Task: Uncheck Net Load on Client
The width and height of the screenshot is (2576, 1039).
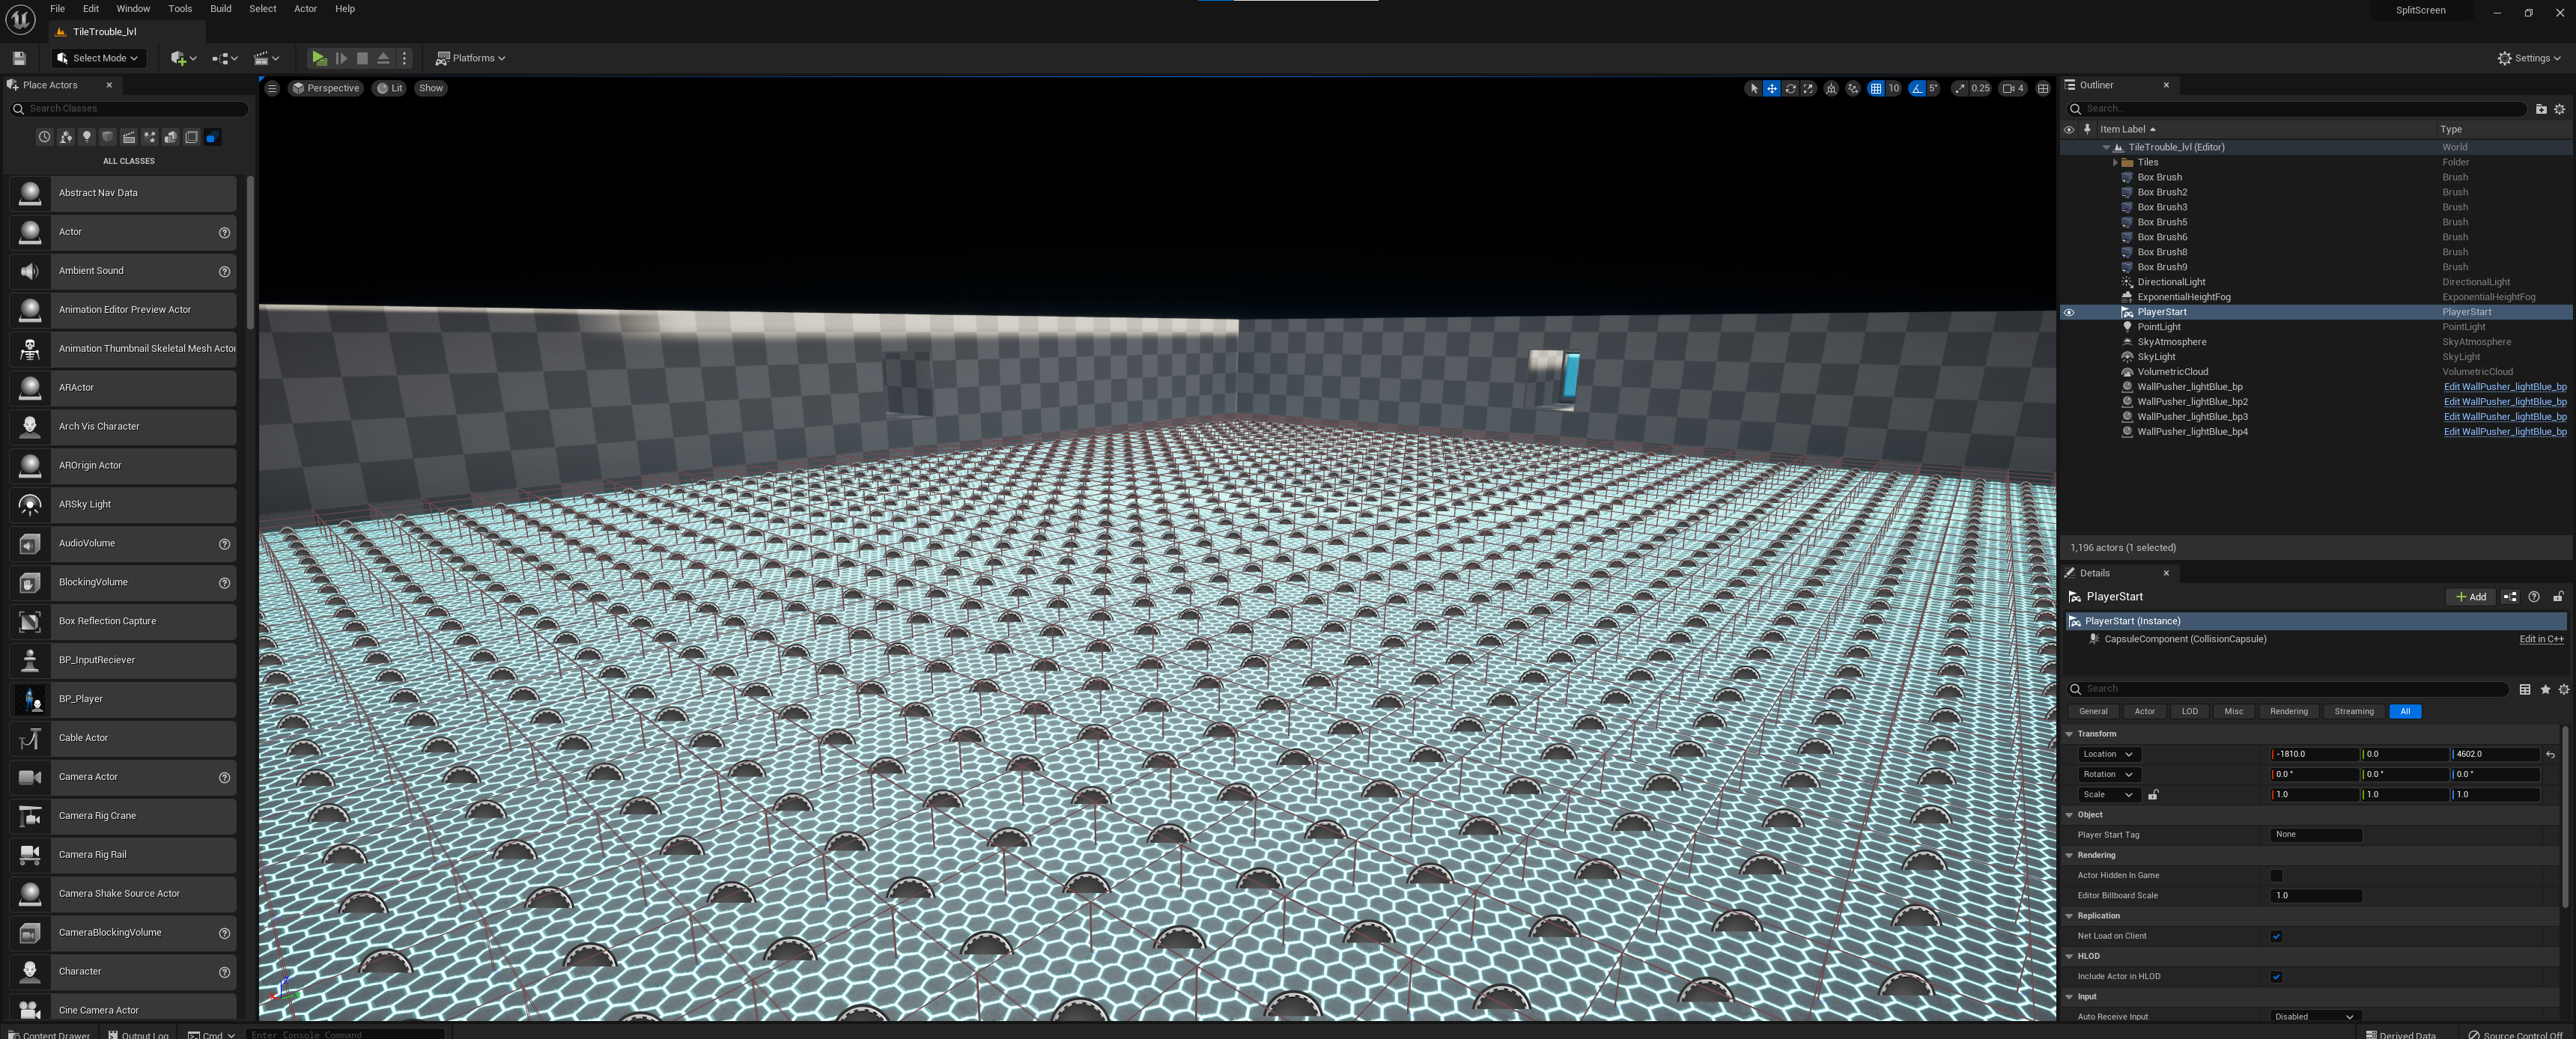Action: (x=2276, y=936)
